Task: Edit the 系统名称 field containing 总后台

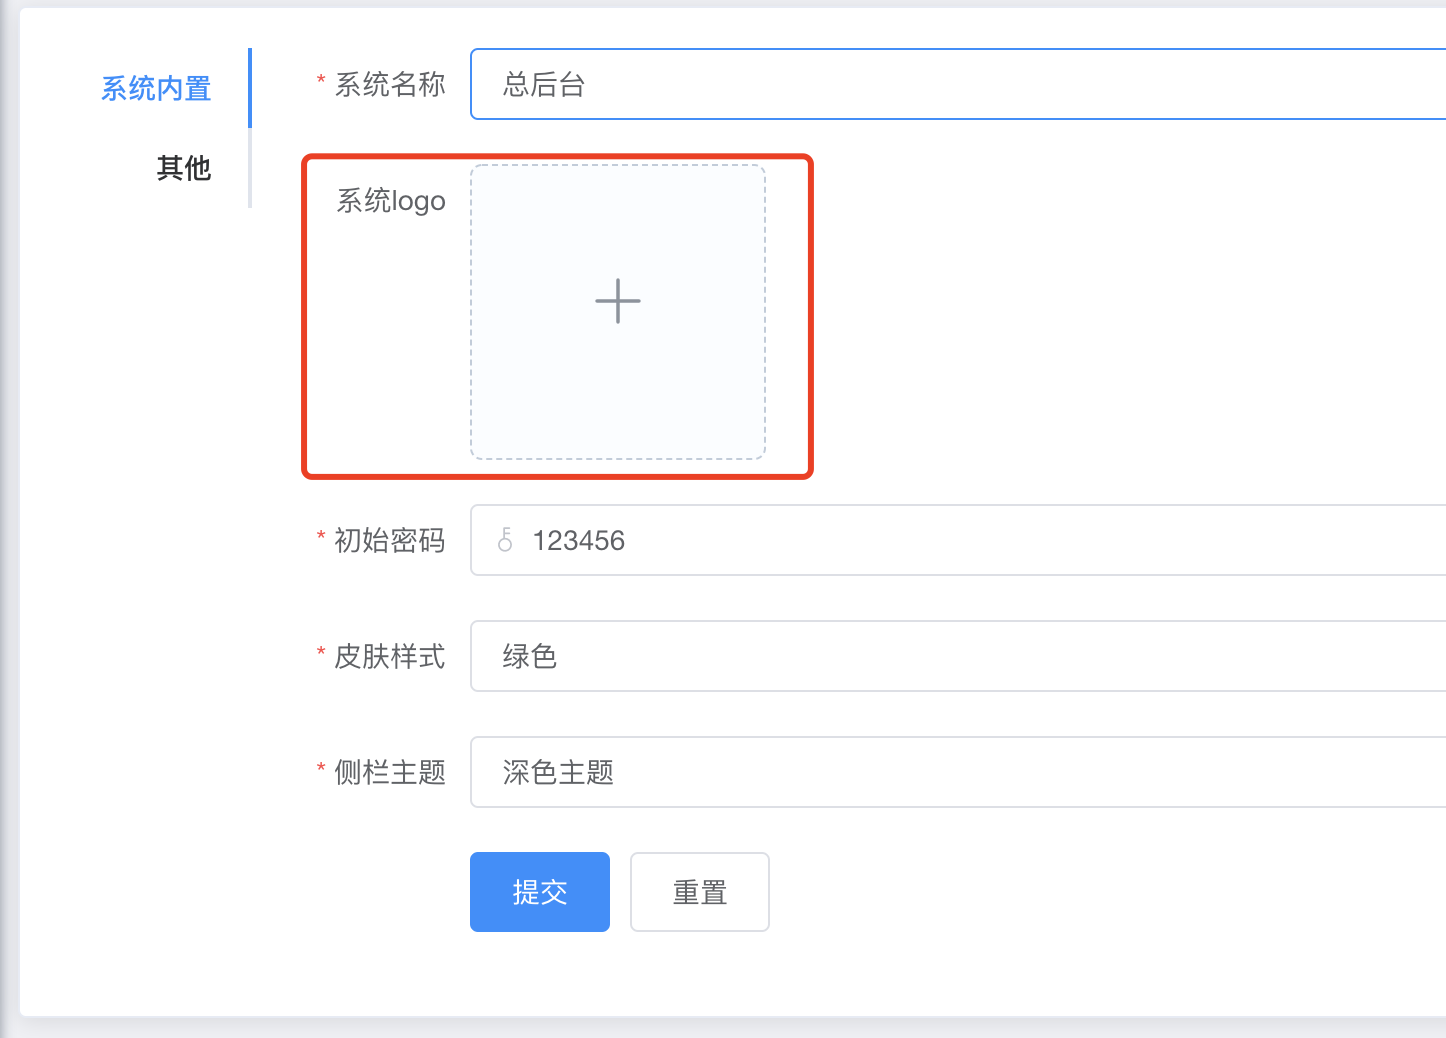Action: pos(958,84)
